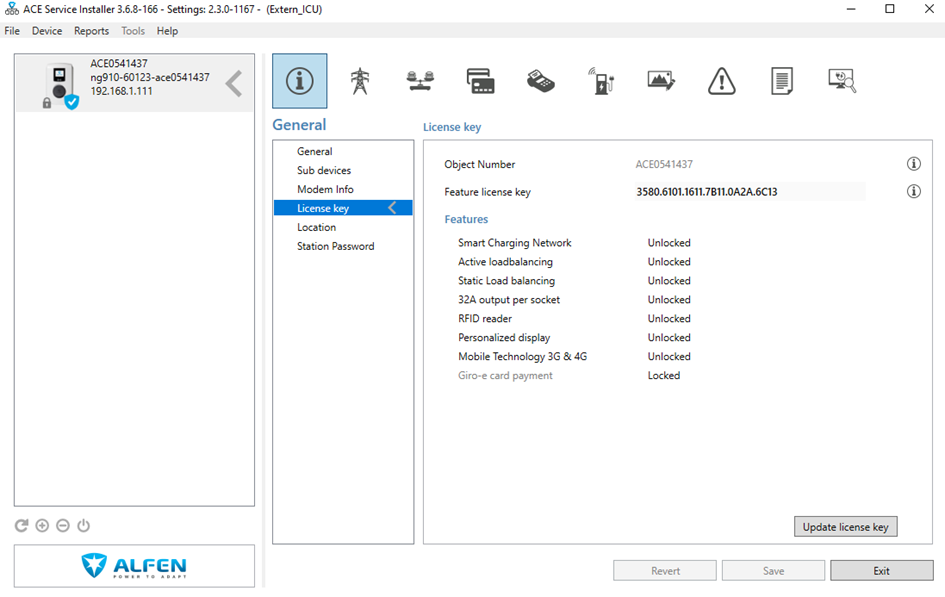Open the load balancing scale icon
The image size is (945, 597).
pos(420,81)
